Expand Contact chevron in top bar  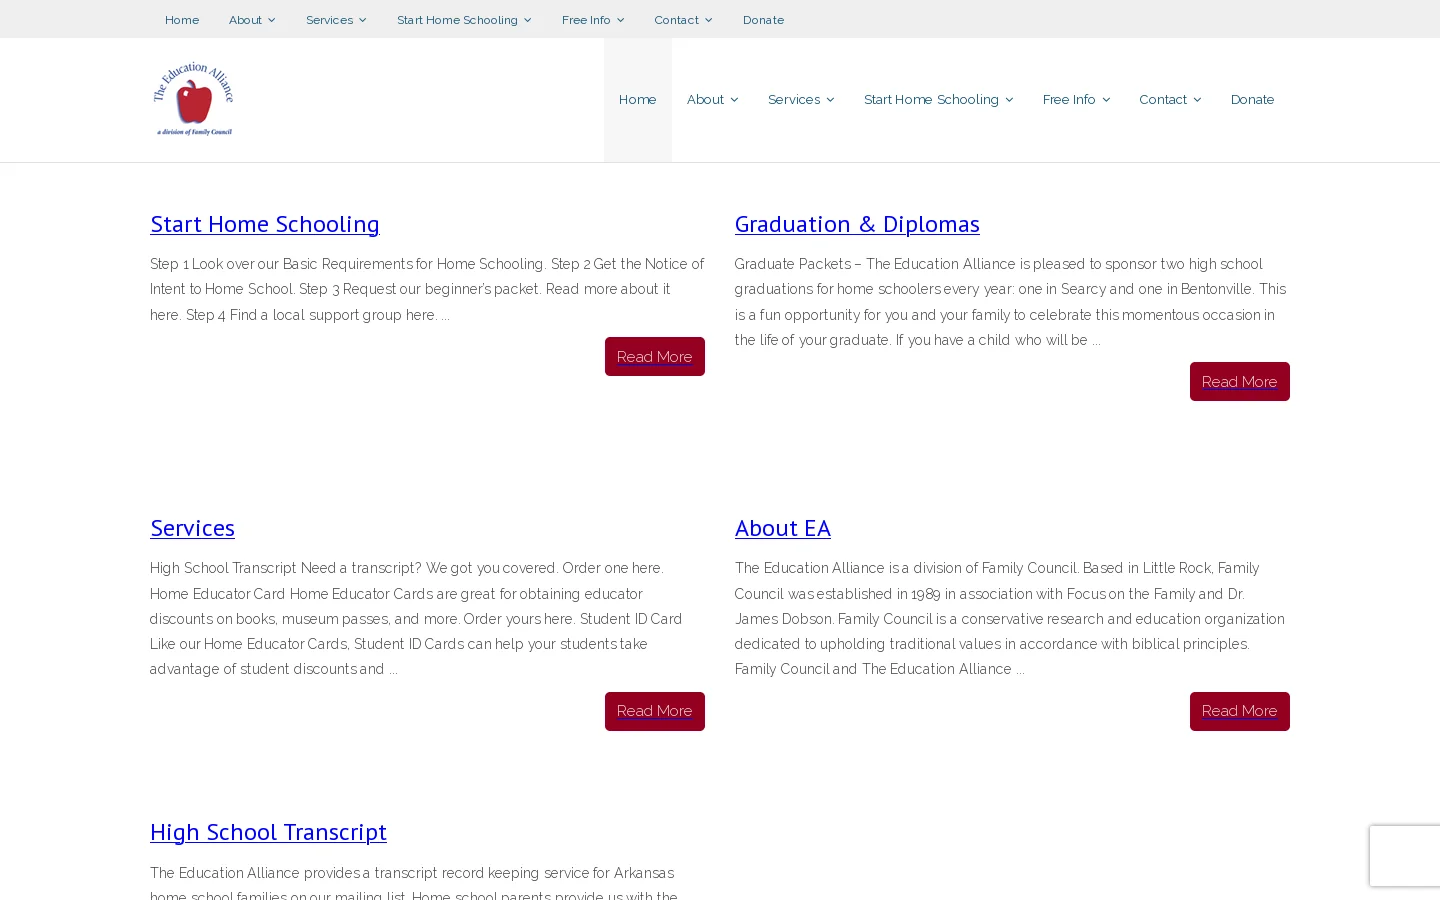point(708,20)
